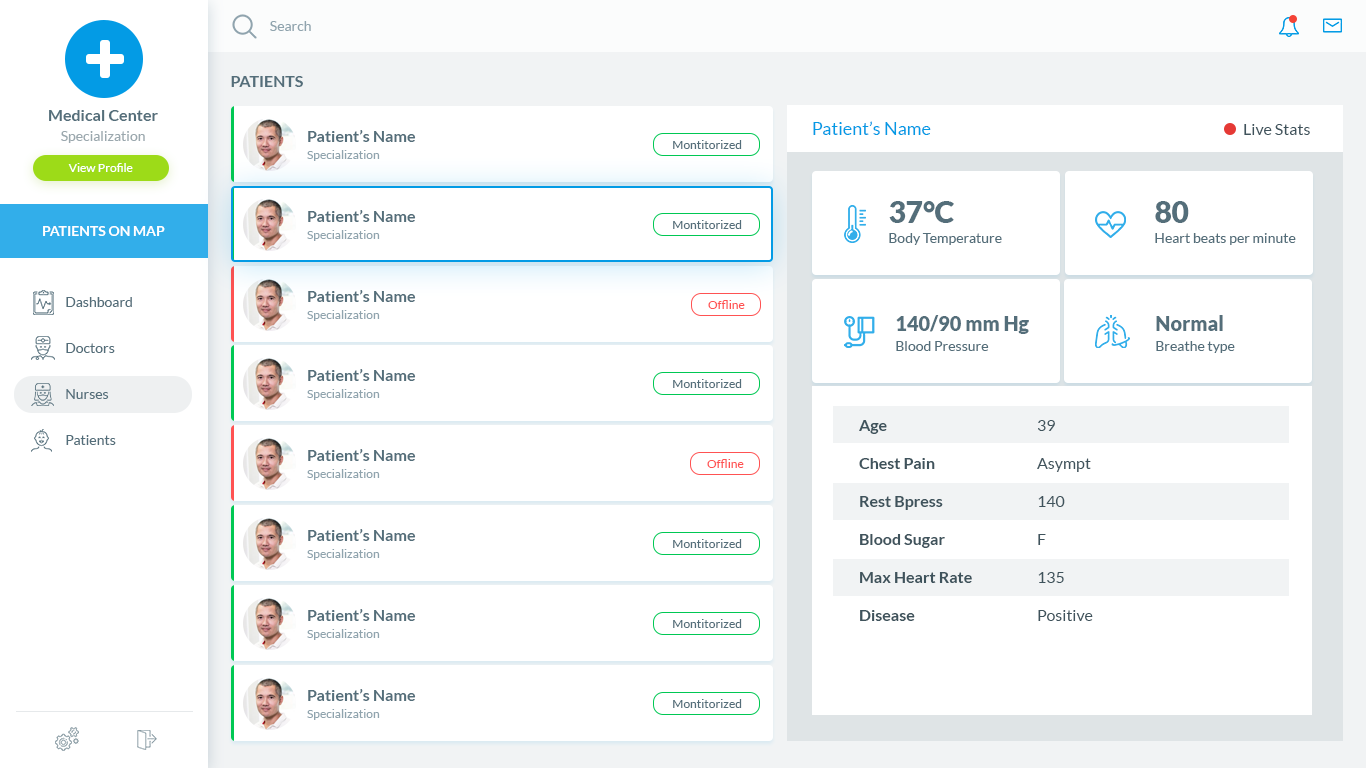Select the highlighted selected patient row
Image resolution: width=1366 pixels, height=768 pixels.
click(x=502, y=224)
